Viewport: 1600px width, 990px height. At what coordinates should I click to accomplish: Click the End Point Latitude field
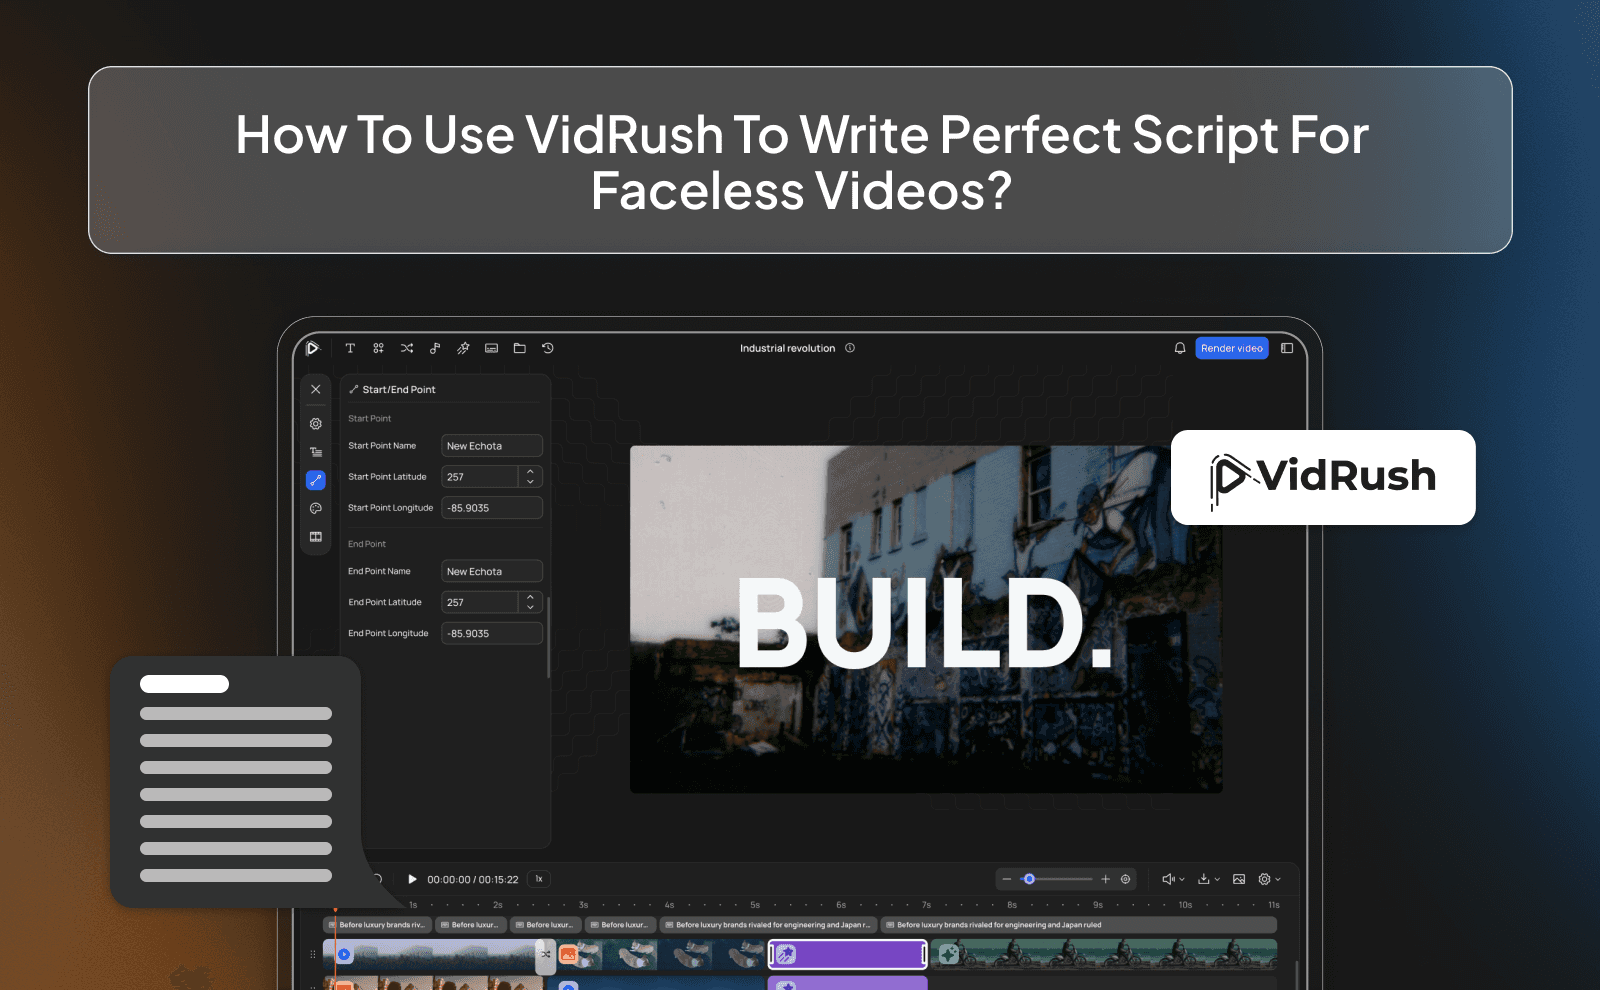(480, 602)
